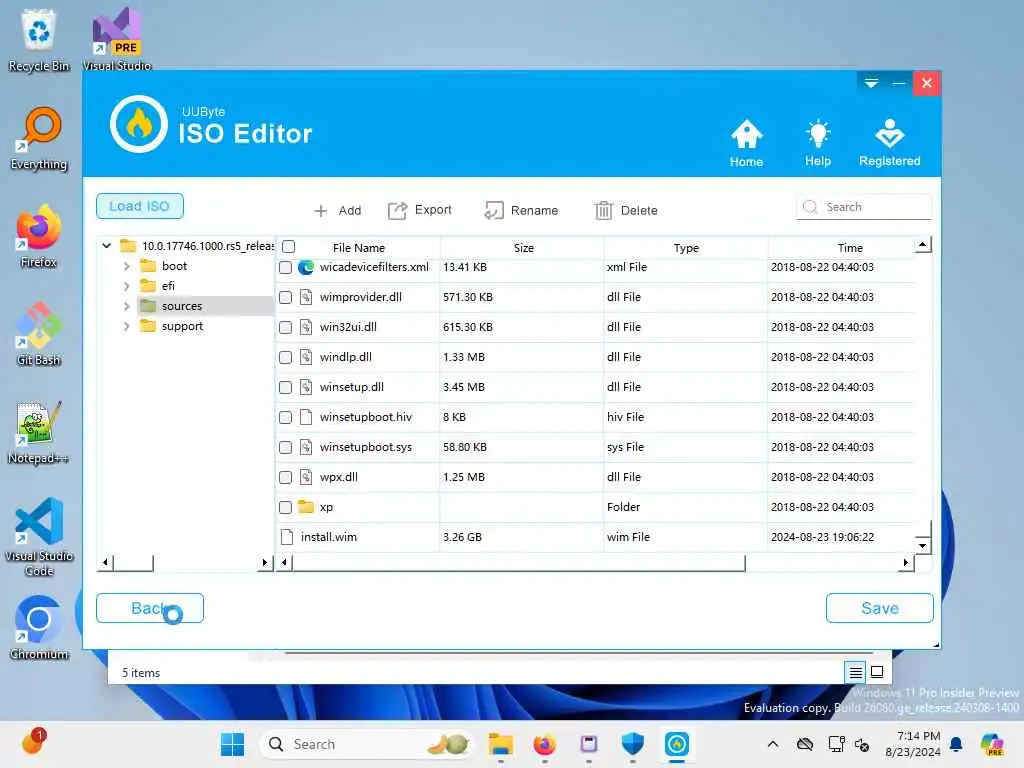Sort by Size column header

tap(523, 248)
